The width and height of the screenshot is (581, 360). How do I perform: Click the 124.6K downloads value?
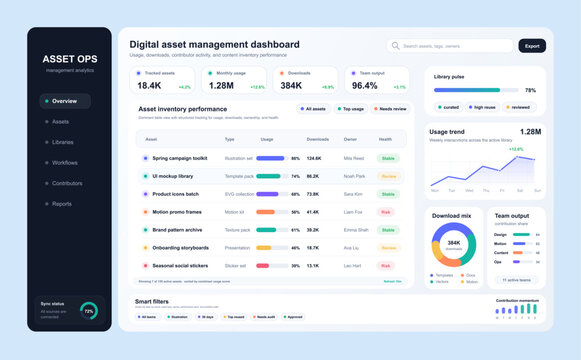click(314, 158)
